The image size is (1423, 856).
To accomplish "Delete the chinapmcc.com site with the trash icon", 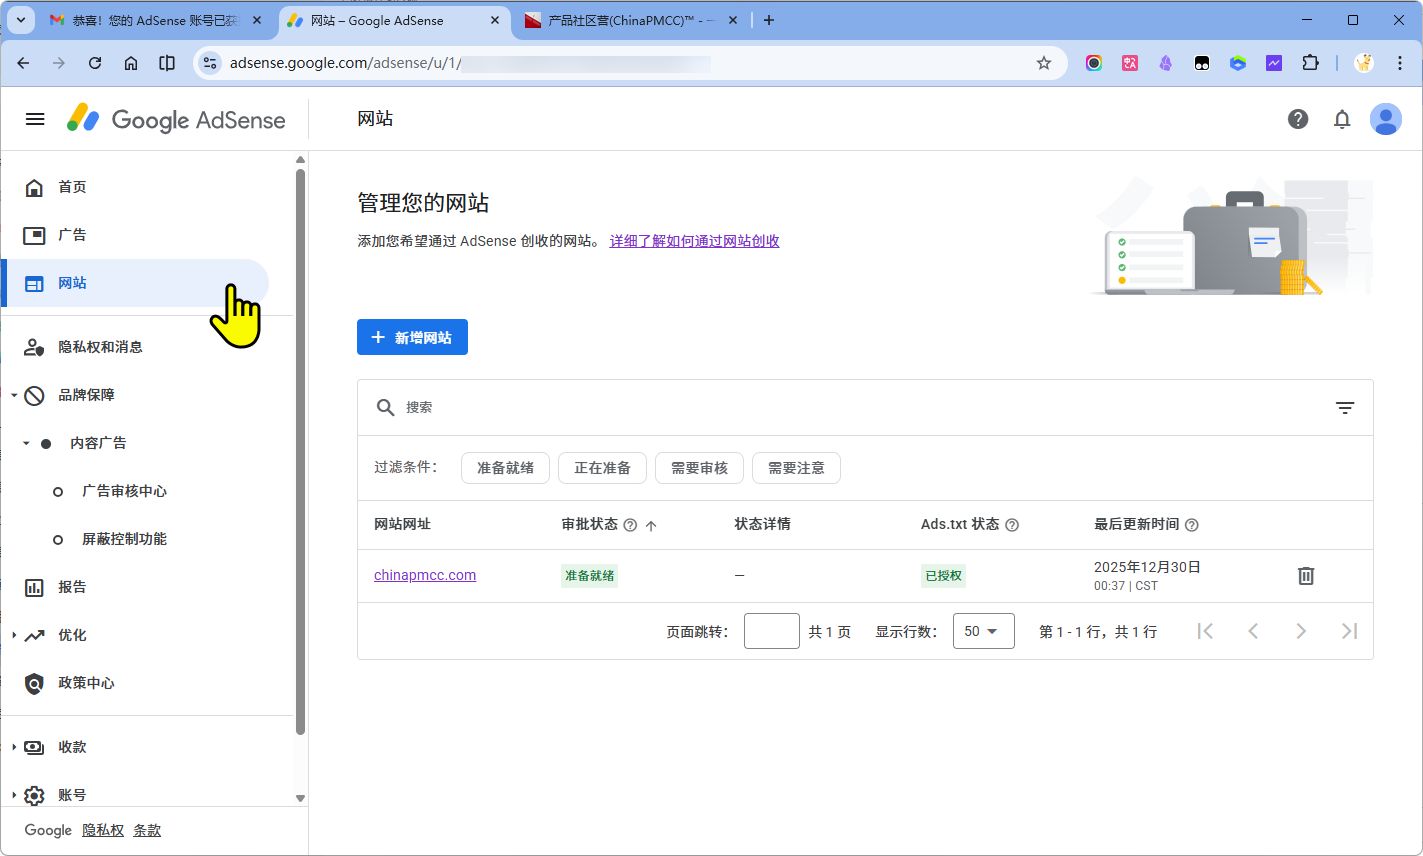I will click(1306, 576).
